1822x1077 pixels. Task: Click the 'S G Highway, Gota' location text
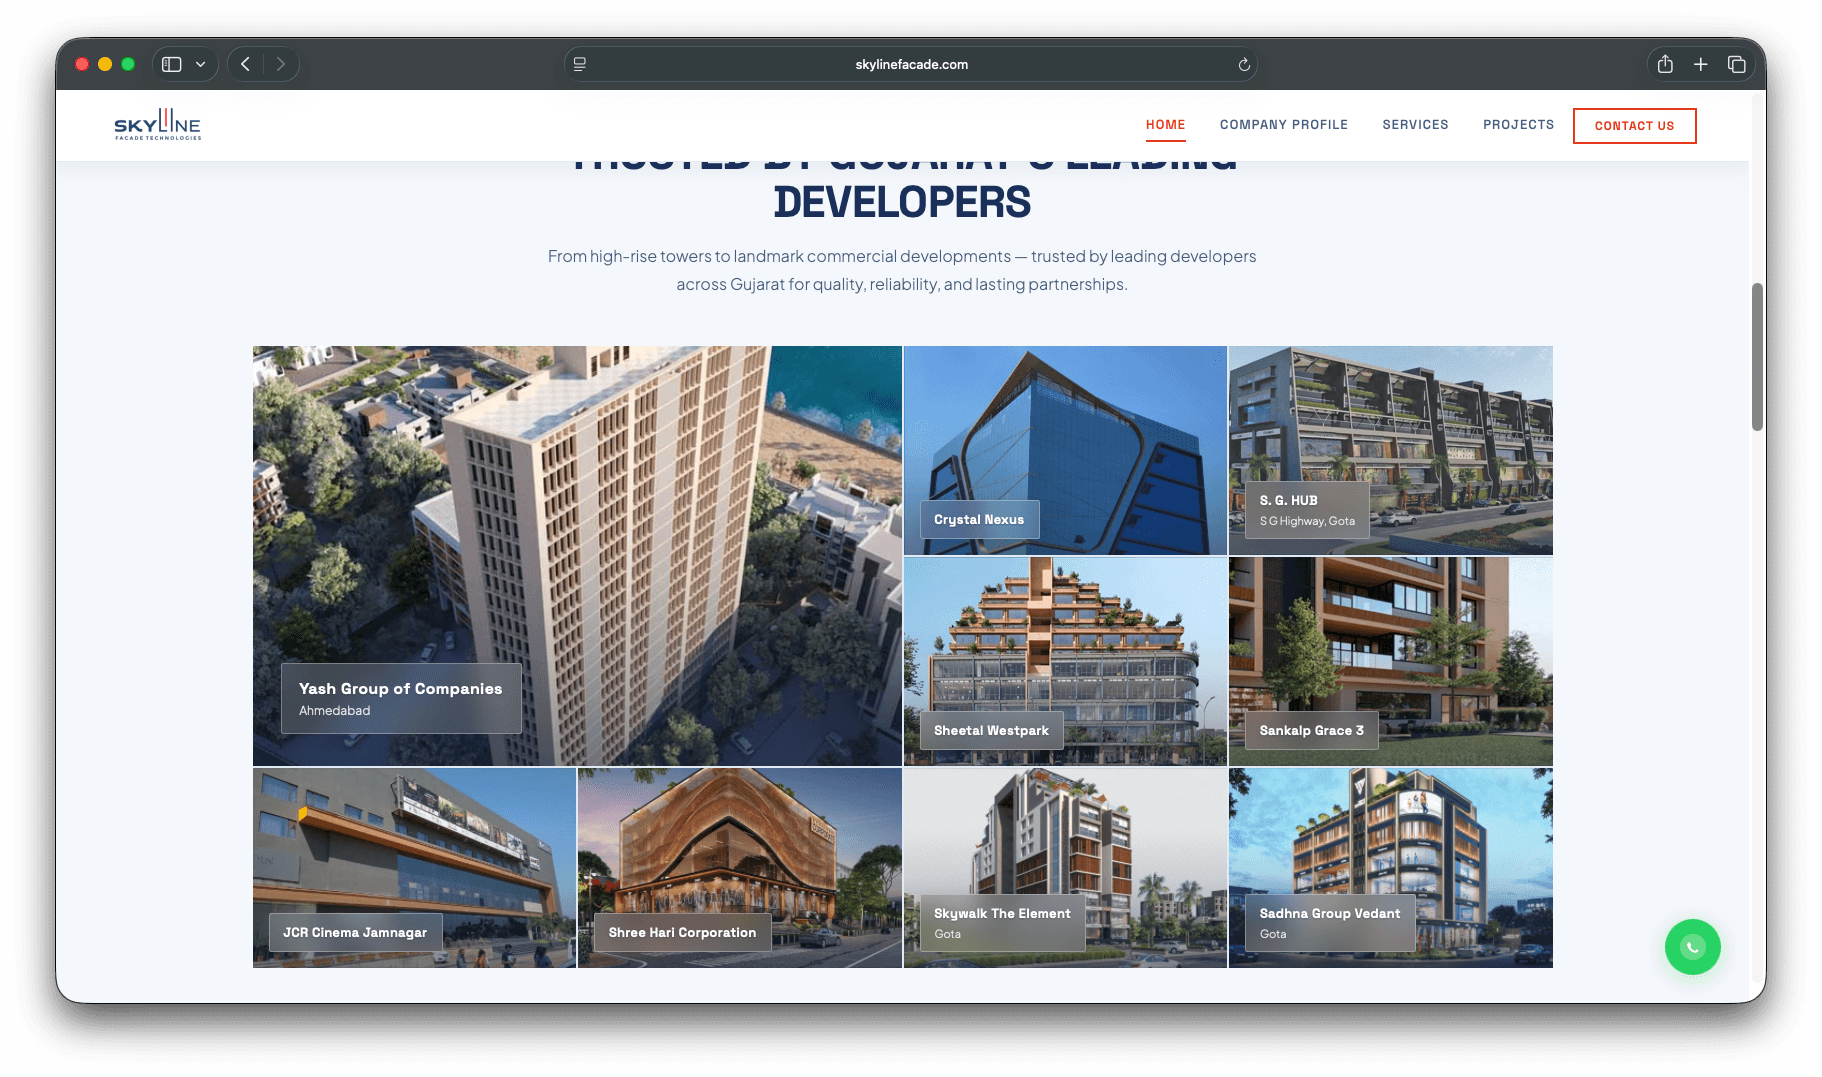(1308, 521)
